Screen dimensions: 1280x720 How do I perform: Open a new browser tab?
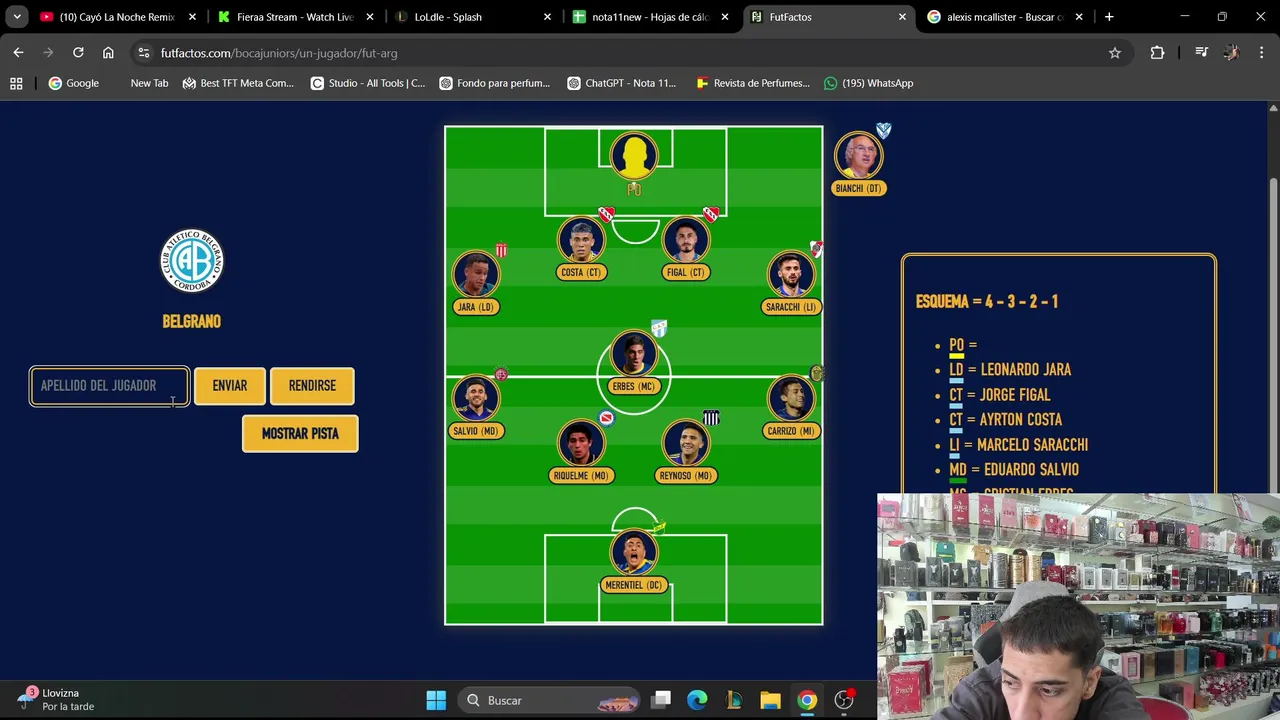1109,17
